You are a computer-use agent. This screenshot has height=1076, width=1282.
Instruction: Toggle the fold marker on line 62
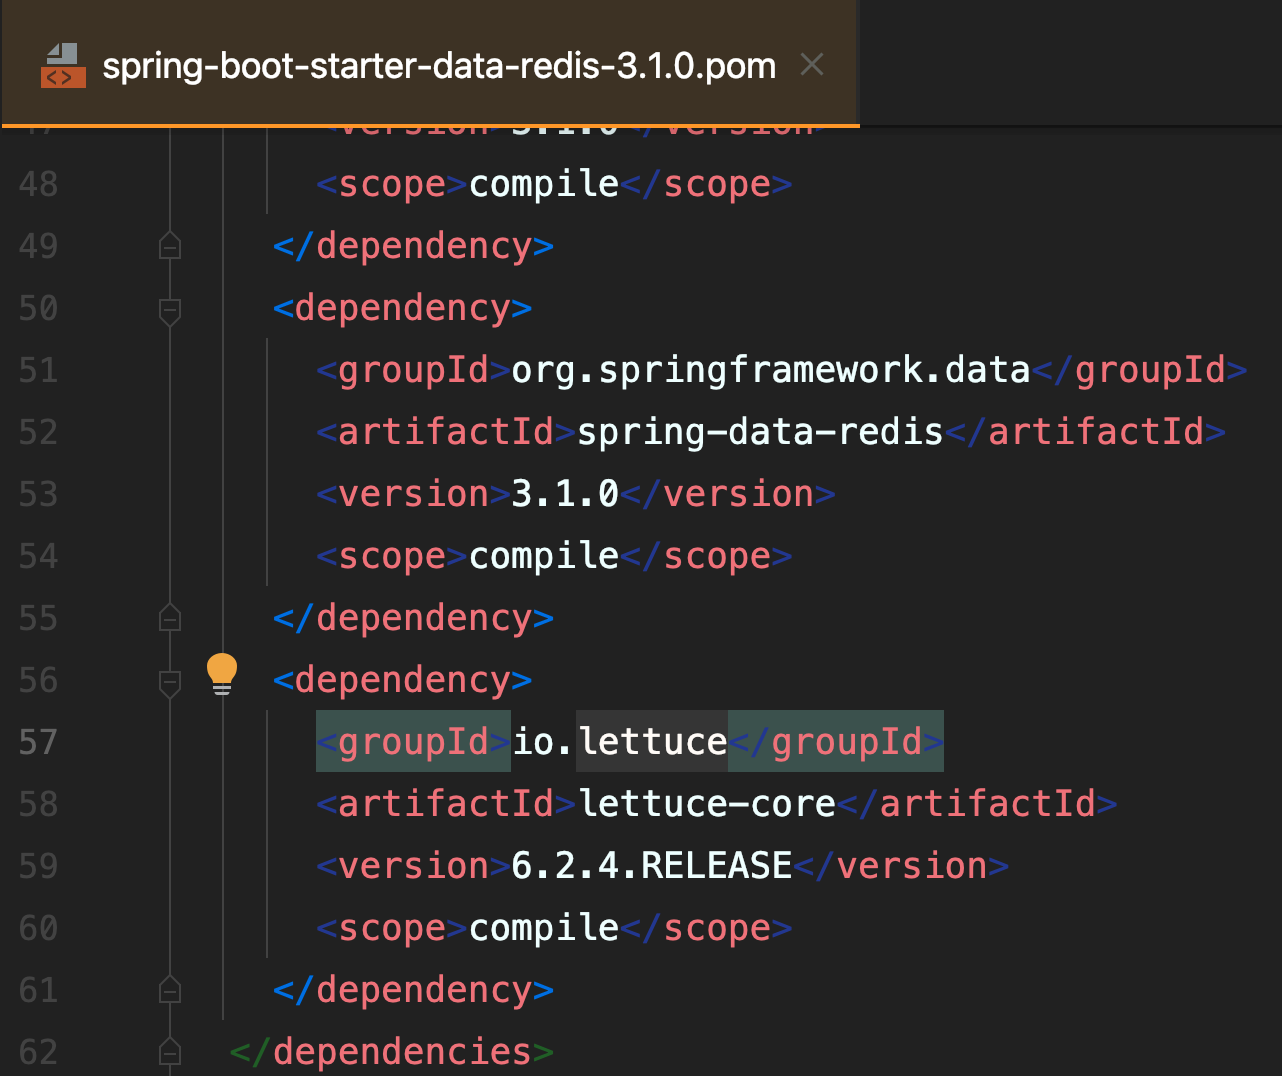[x=170, y=1051]
